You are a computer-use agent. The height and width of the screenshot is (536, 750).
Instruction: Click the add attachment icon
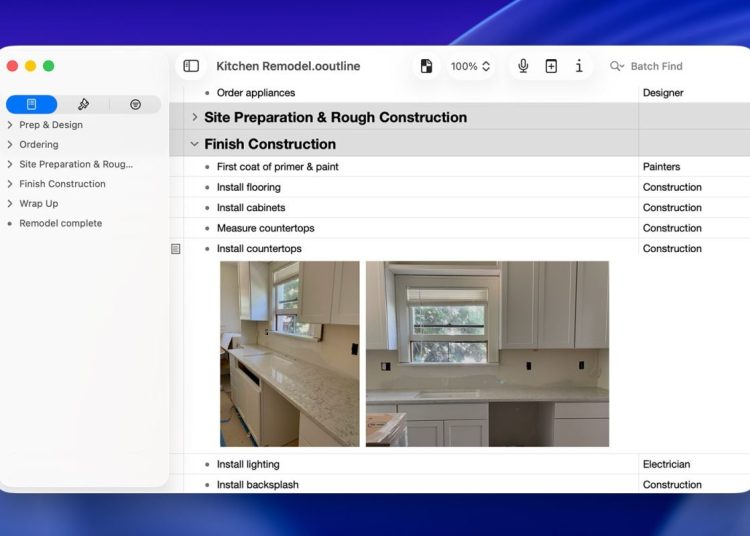(551, 66)
